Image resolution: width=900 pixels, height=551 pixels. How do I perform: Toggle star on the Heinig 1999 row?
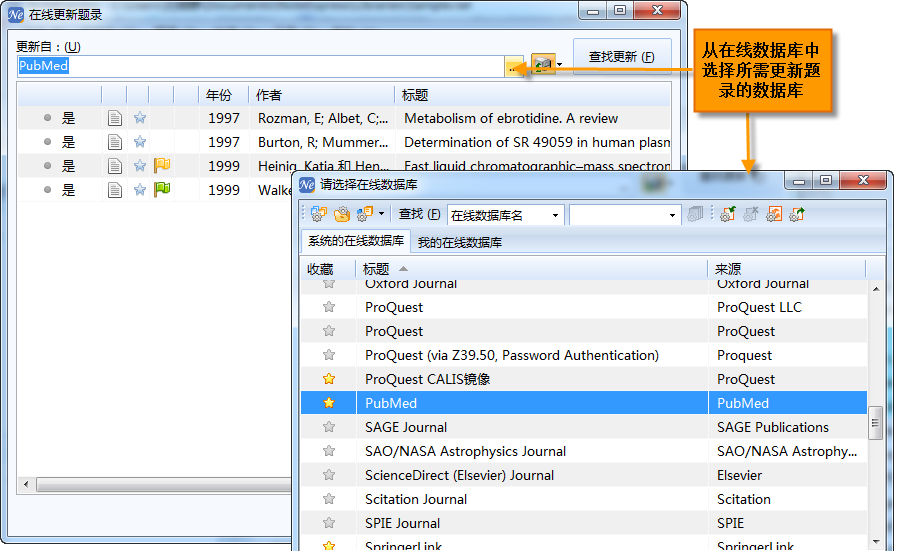(x=139, y=165)
